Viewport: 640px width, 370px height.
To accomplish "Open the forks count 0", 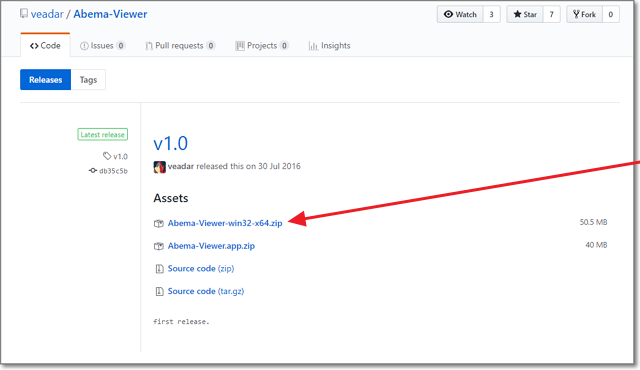I will pos(611,14).
